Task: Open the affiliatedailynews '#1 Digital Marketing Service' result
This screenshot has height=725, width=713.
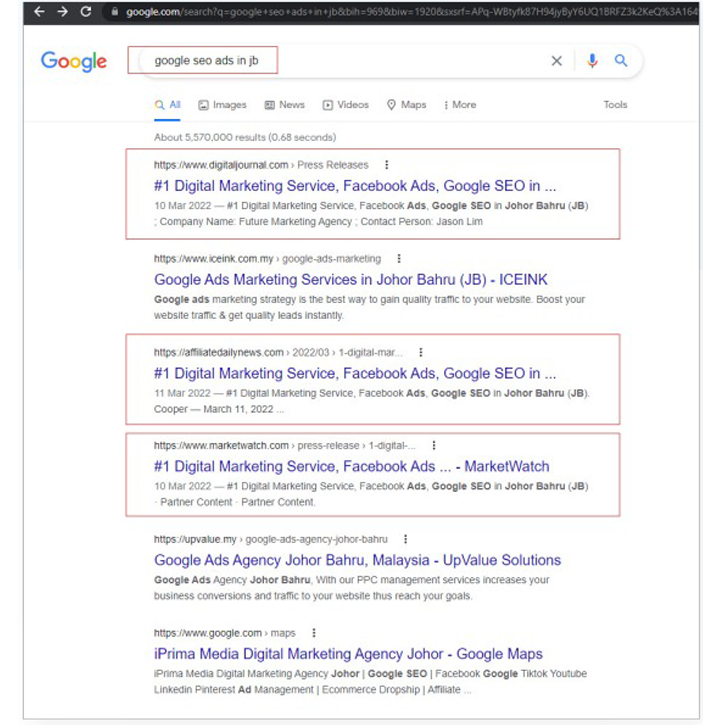Action: 355,374
